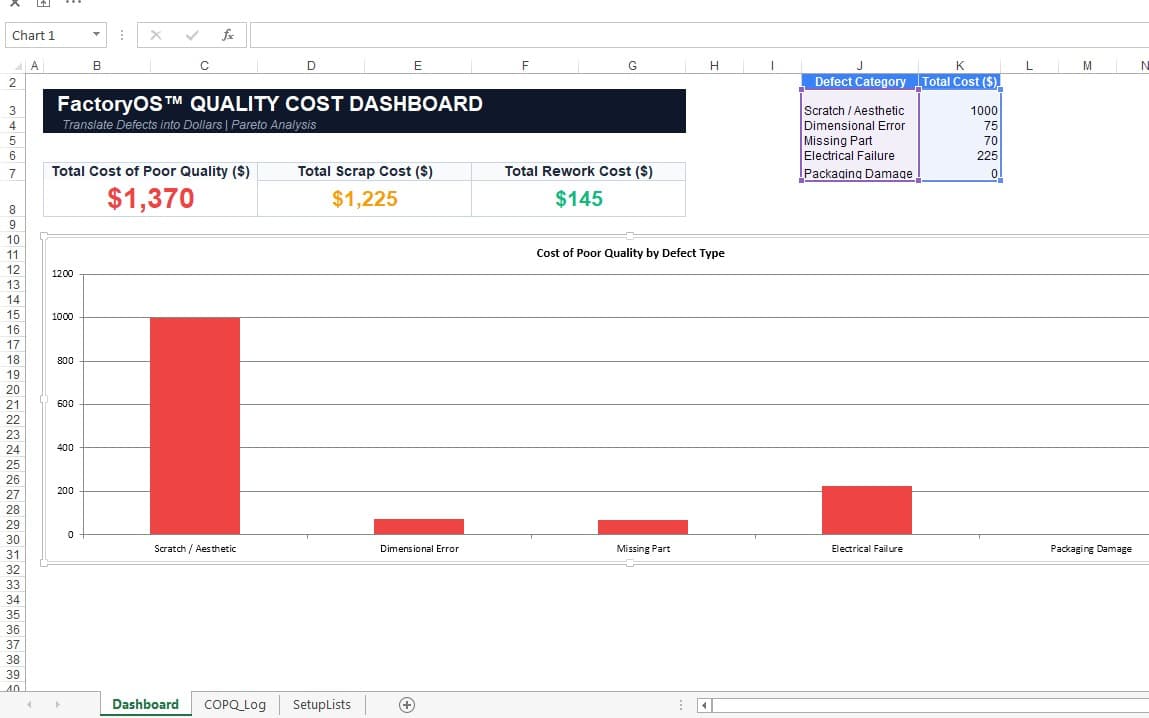The width and height of the screenshot is (1149, 718).
Task: Select the chart title Cost of Poor Quality
Action: pyautogui.click(x=630, y=253)
